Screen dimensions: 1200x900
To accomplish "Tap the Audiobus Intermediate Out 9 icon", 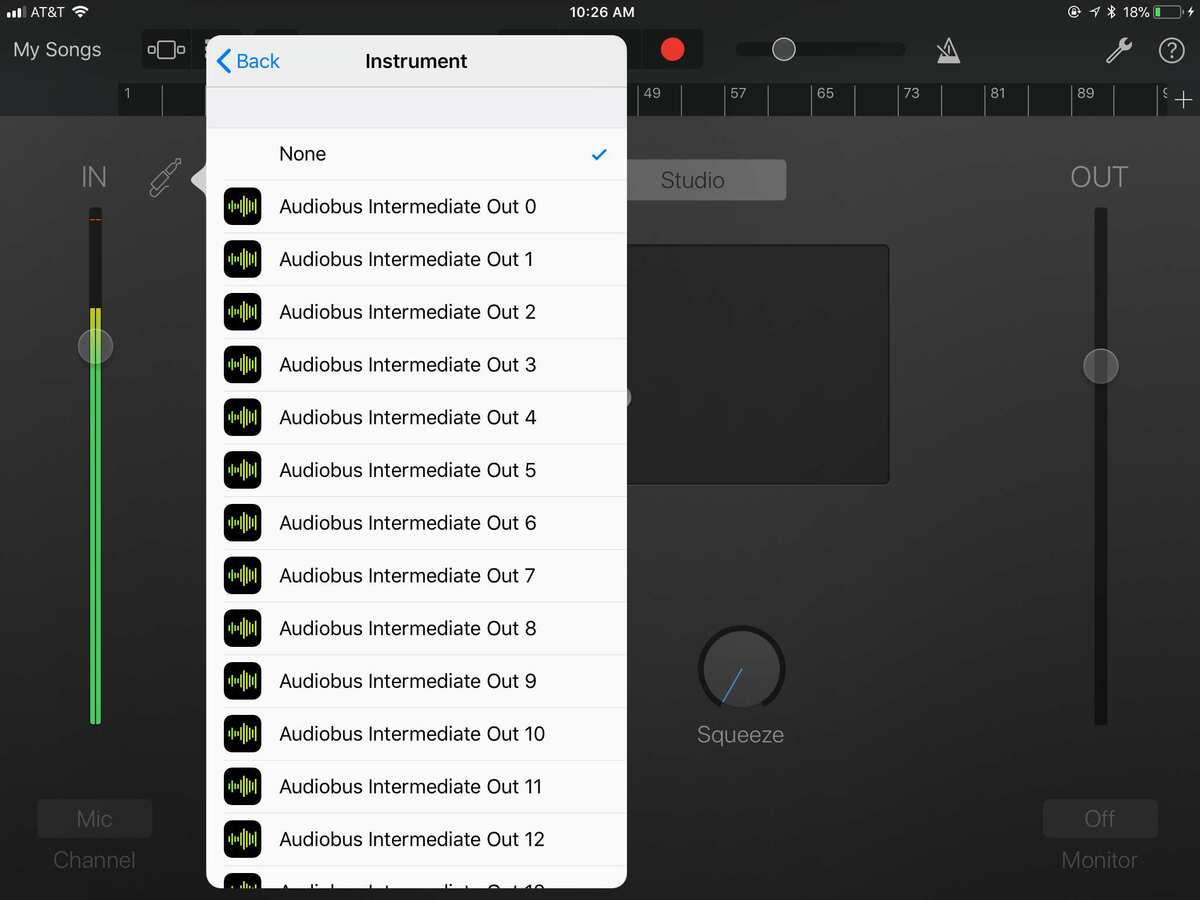I will [x=242, y=681].
